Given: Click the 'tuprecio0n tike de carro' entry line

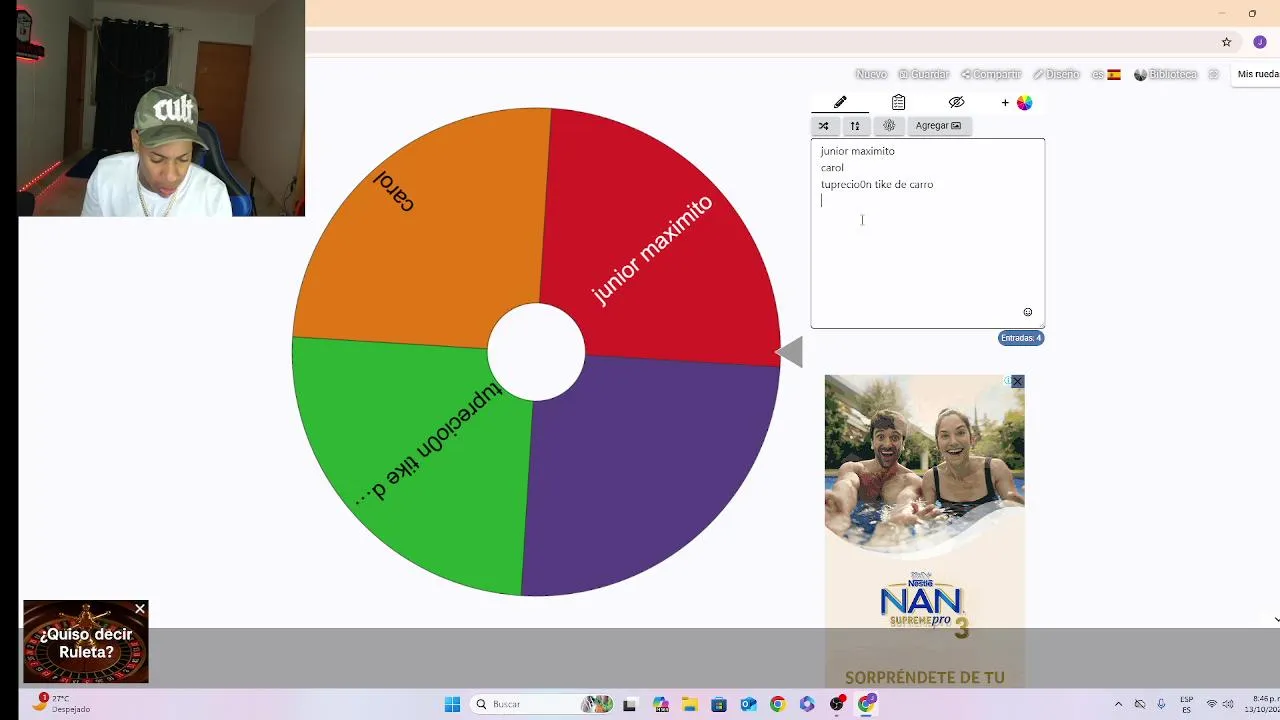Looking at the screenshot, I should (877, 184).
